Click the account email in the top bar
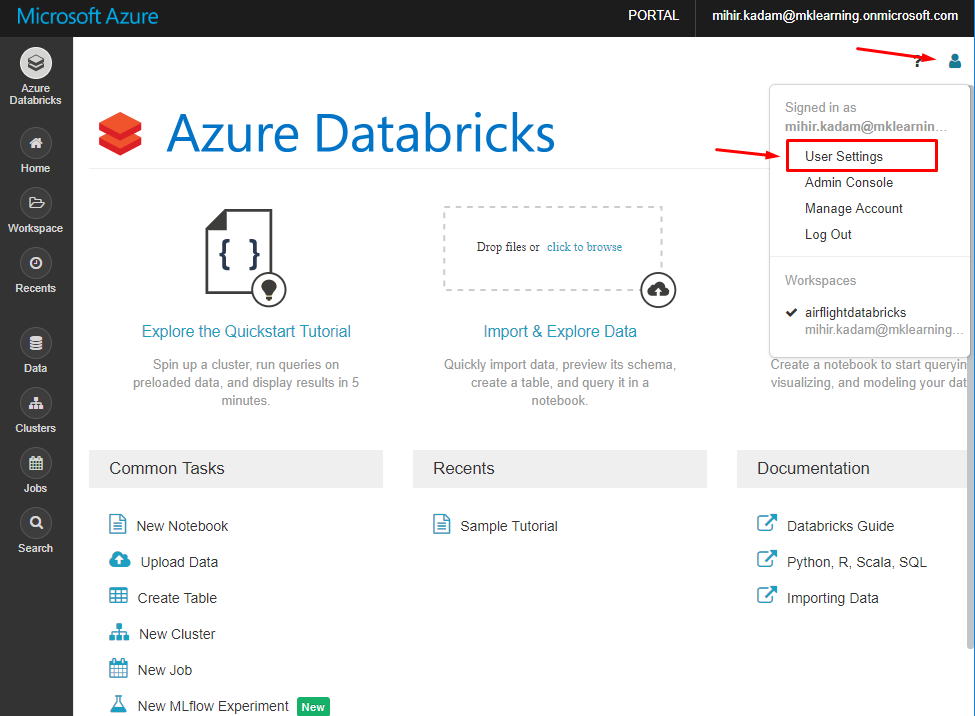The height and width of the screenshot is (716, 975). point(835,16)
